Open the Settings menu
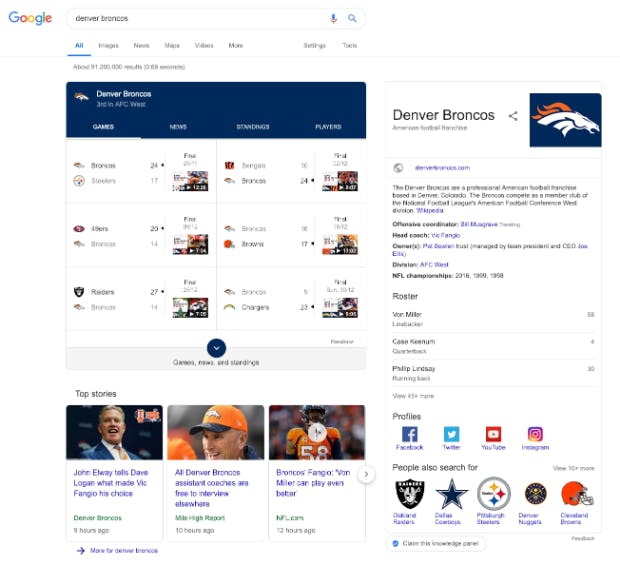This screenshot has width=620, height=565. [314, 45]
